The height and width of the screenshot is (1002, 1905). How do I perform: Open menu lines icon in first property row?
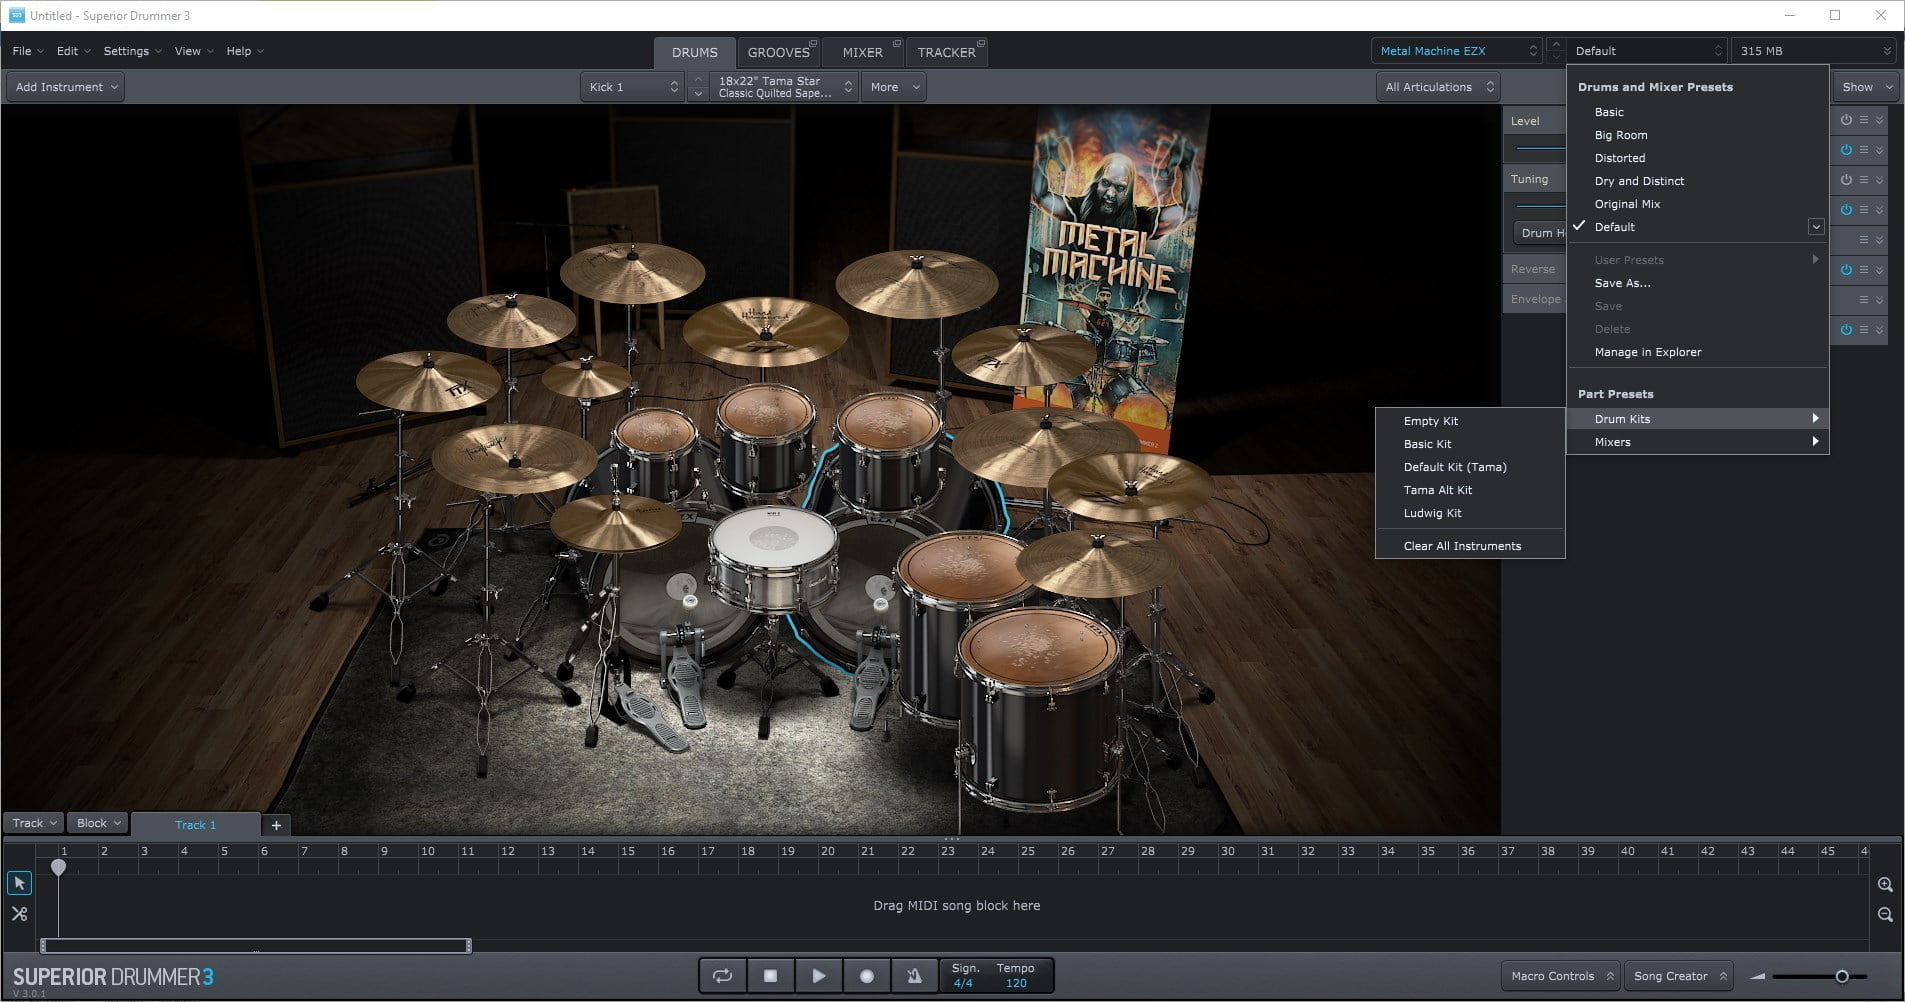pyautogui.click(x=1864, y=120)
